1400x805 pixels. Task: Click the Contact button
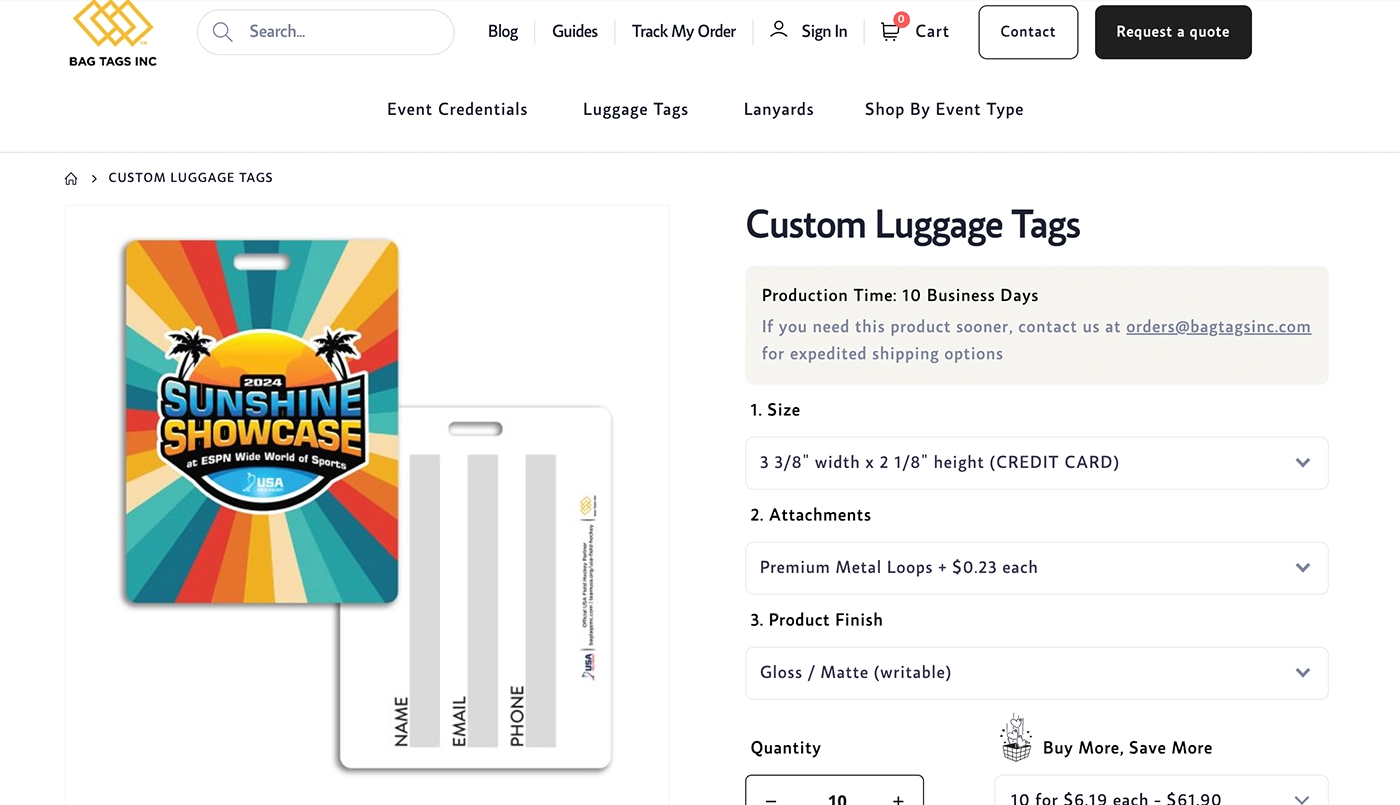point(1028,32)
